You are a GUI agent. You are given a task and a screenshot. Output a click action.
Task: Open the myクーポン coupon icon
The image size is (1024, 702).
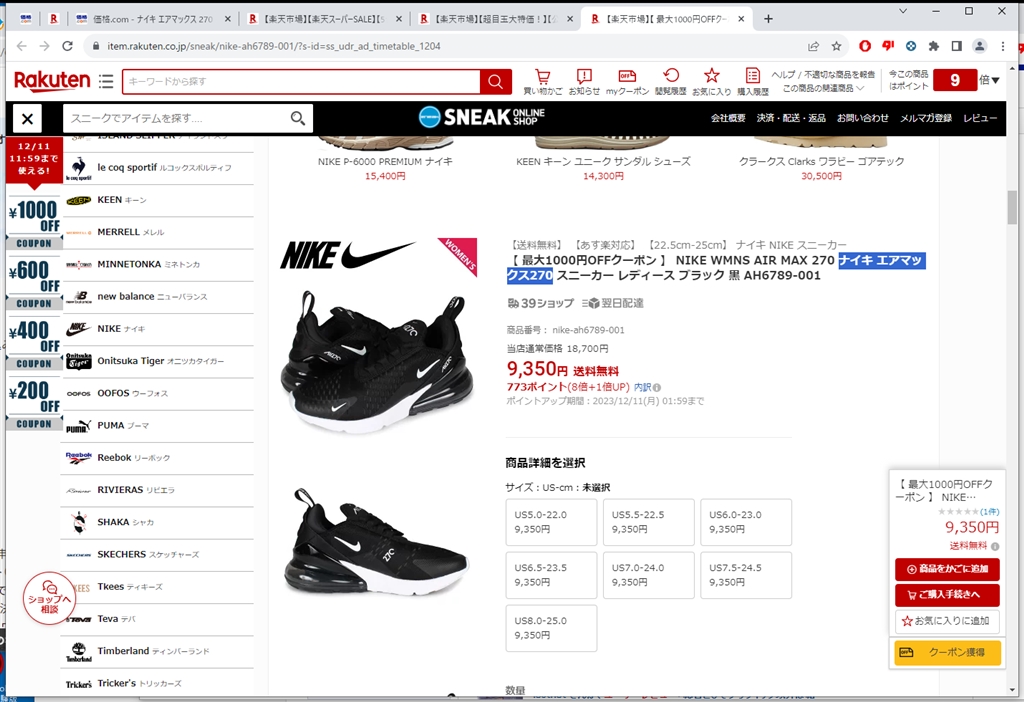click(627, 82)
